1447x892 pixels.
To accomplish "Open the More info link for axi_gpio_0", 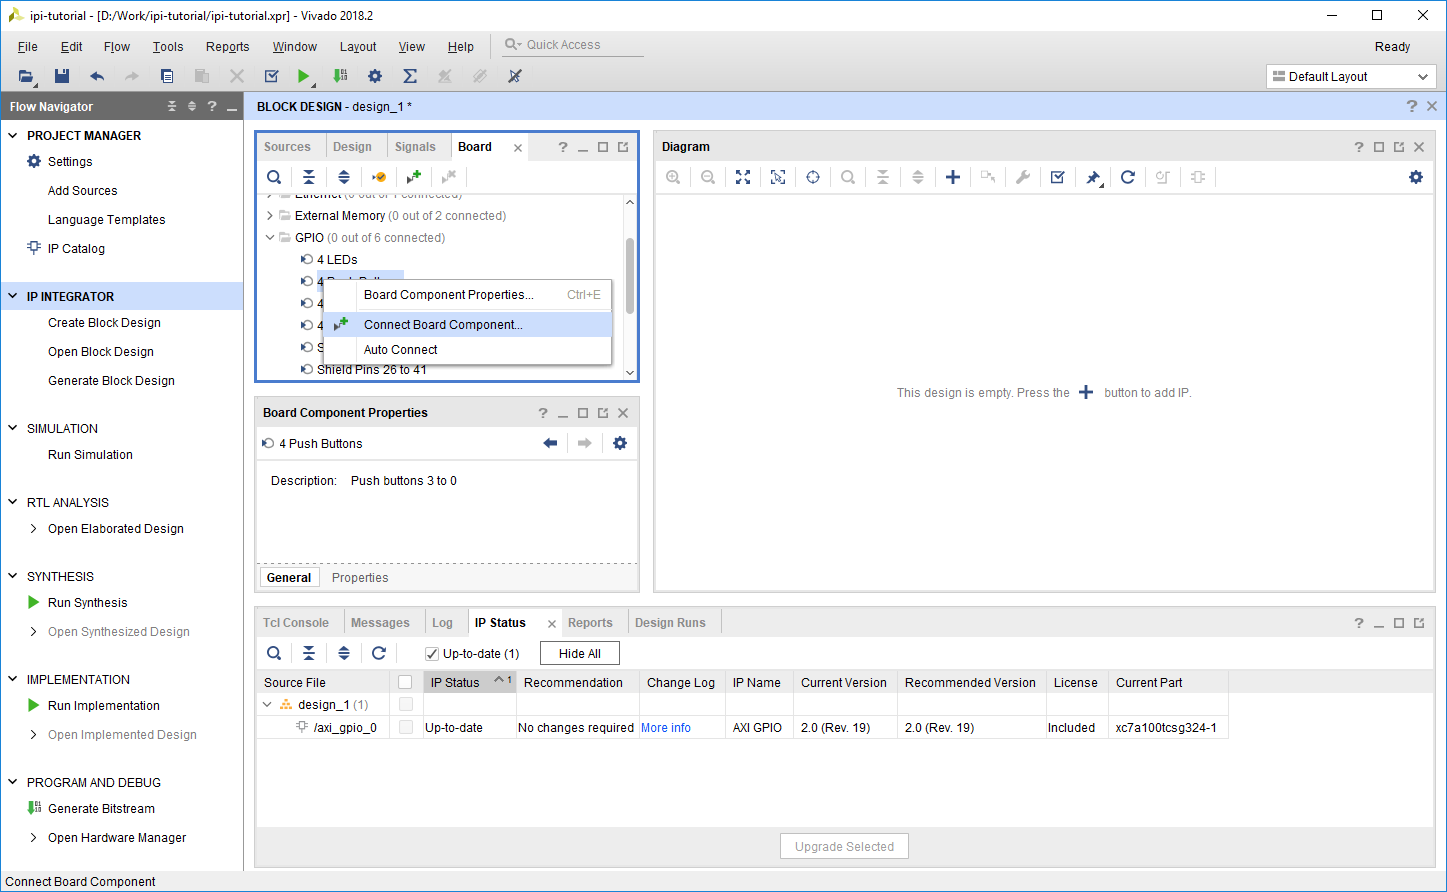I will click(x=666, y=728).
